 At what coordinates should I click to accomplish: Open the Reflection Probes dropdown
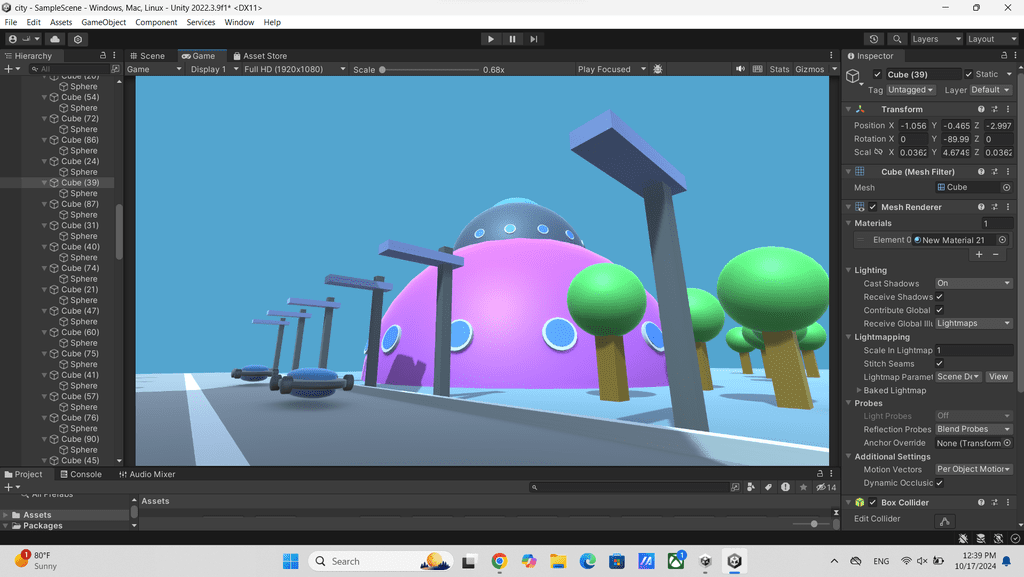pyautogui.click(x=974, y=429)
